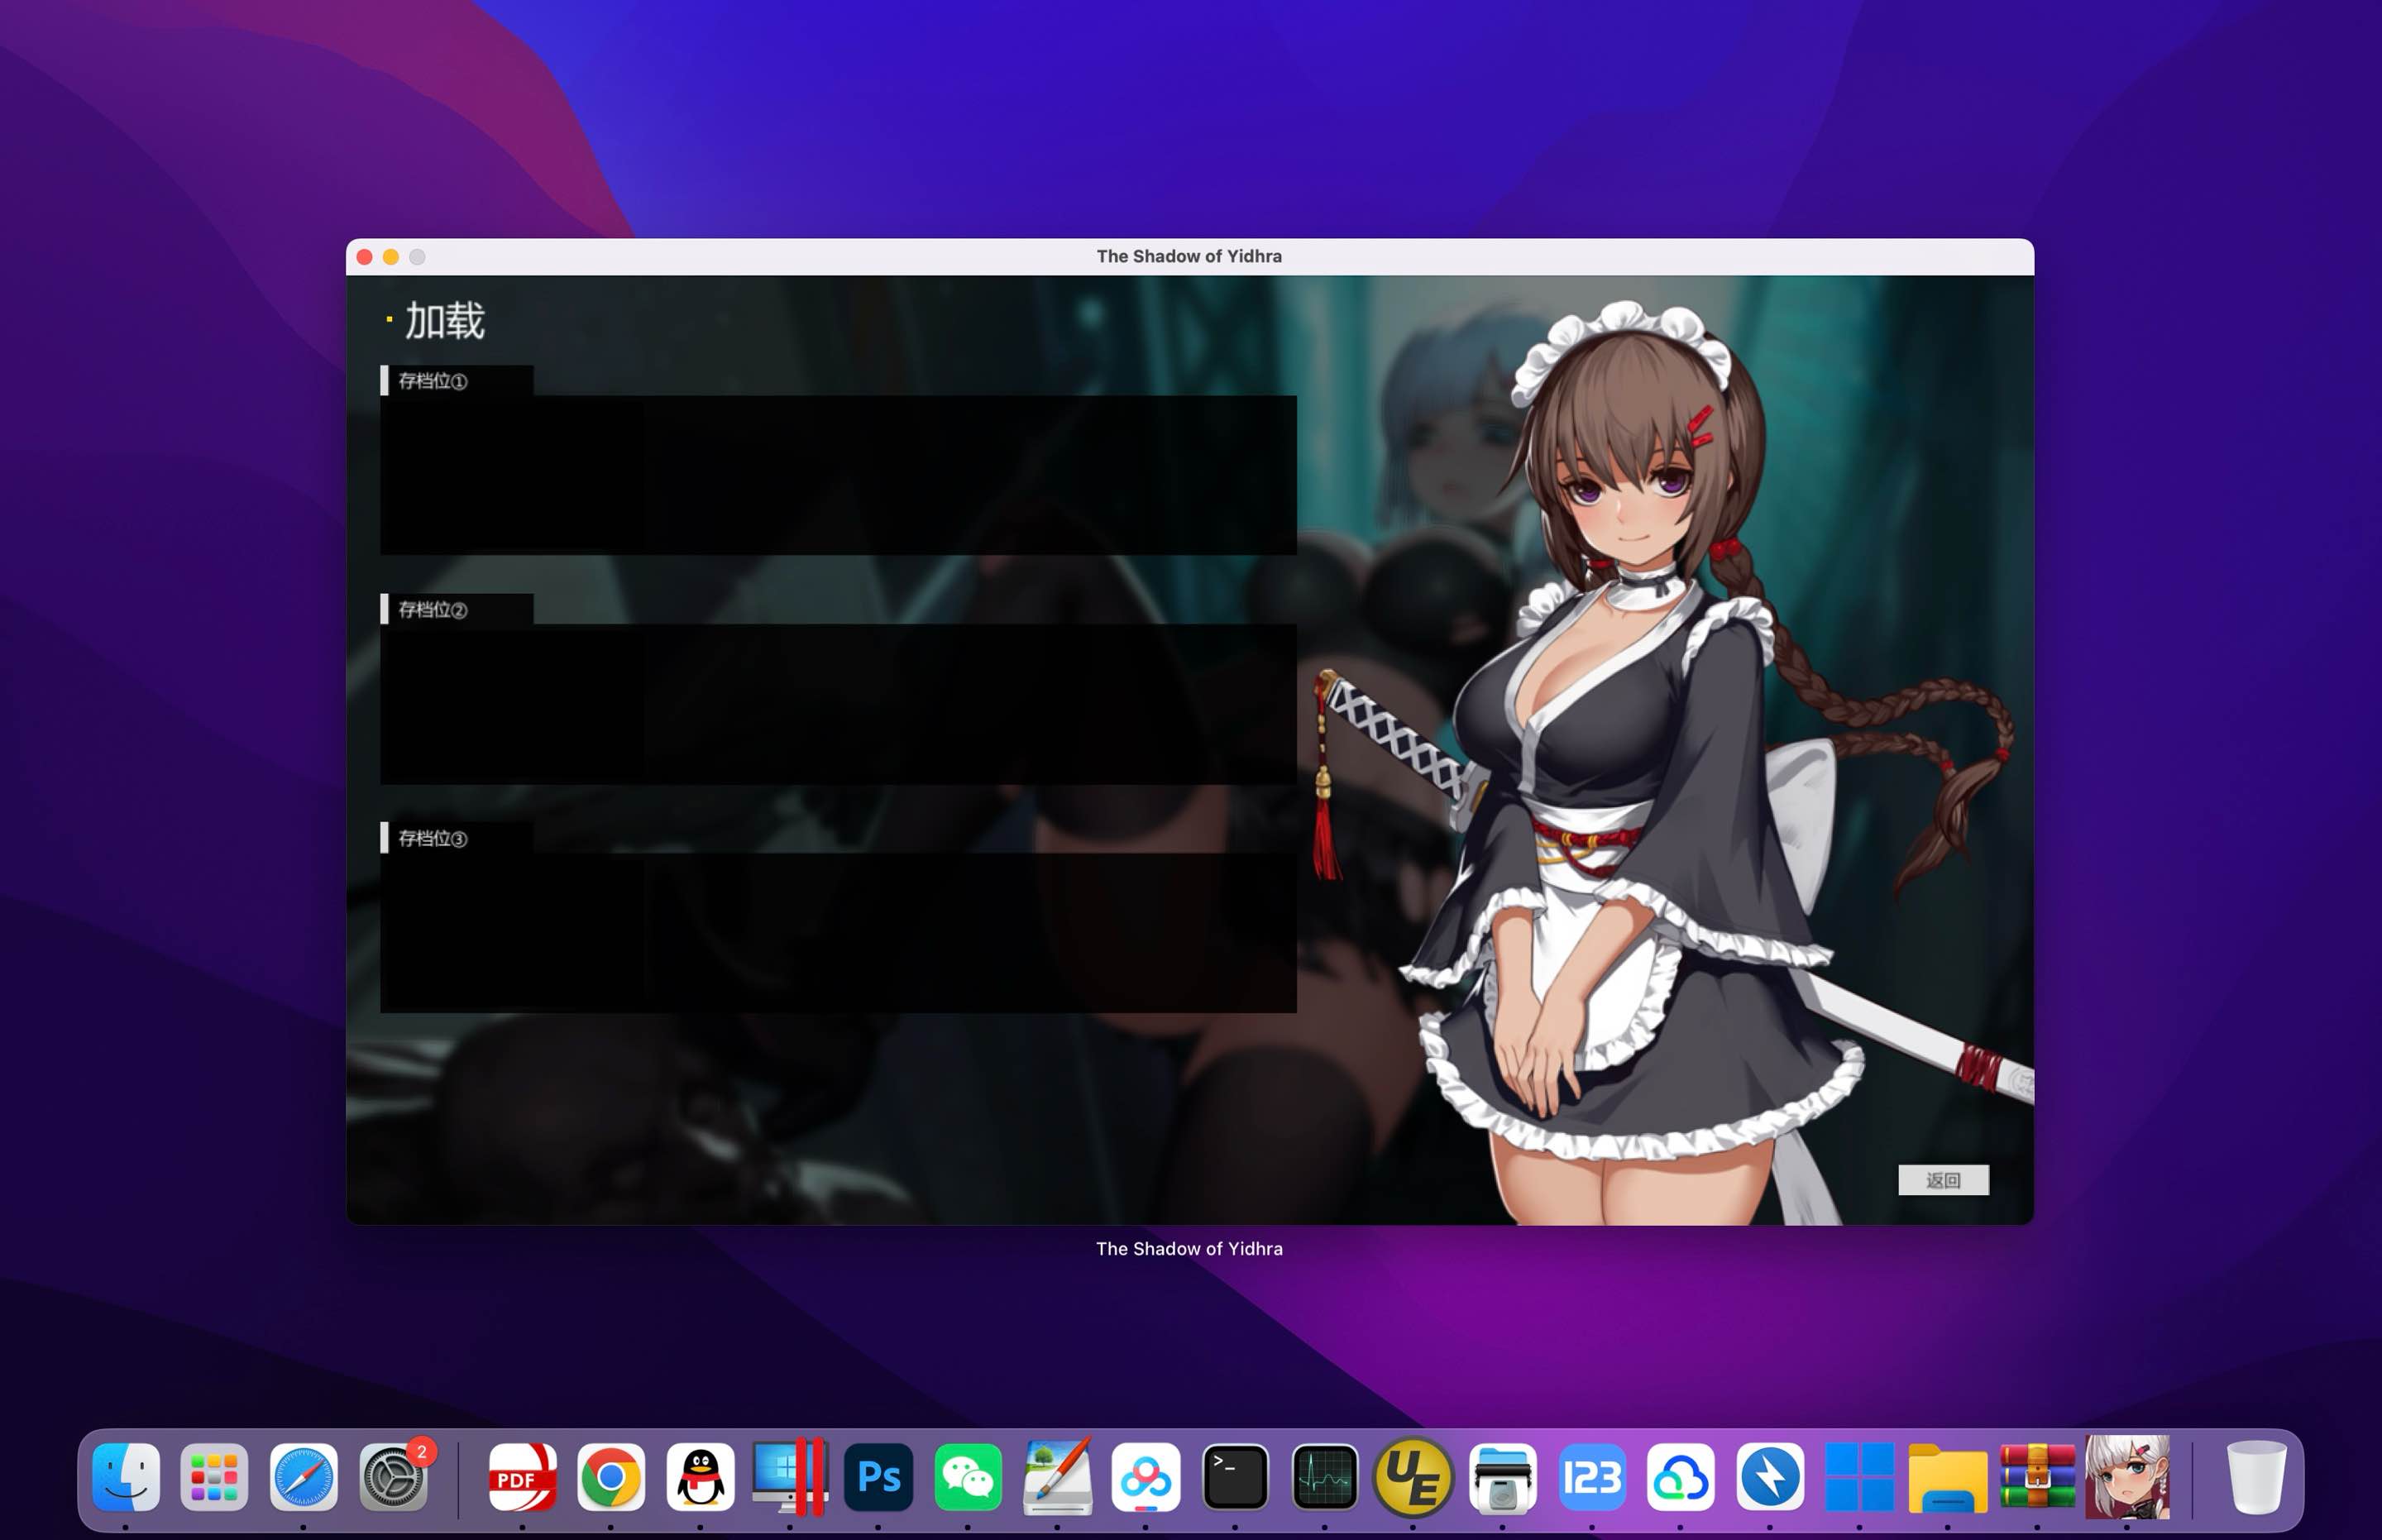Open the 123 cloud drive icon in dock
The width and height of the screenshot is (2382, 1540).
click(1592, 1476)
